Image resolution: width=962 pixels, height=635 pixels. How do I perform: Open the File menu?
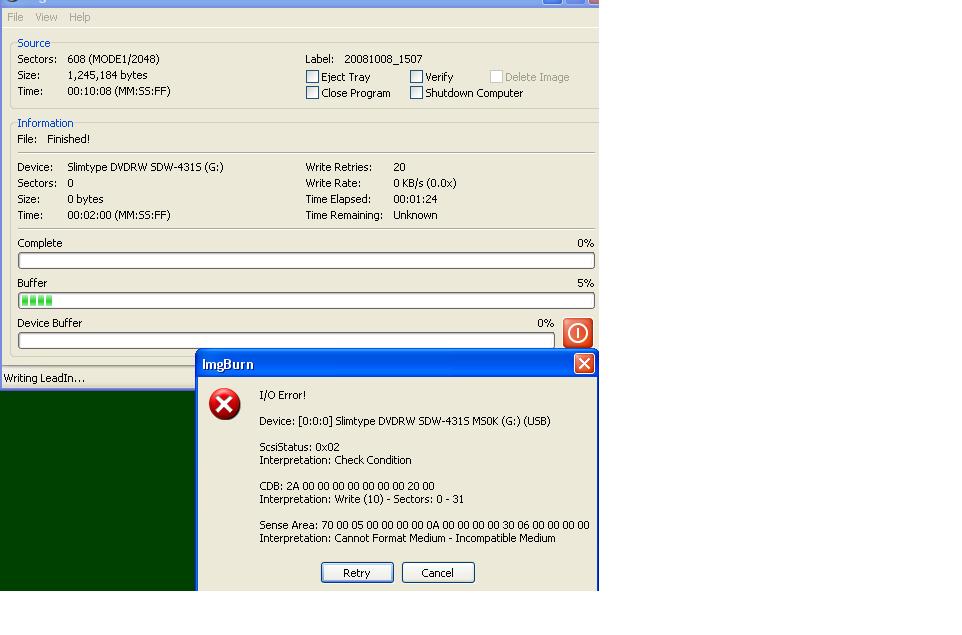[15, 17]
